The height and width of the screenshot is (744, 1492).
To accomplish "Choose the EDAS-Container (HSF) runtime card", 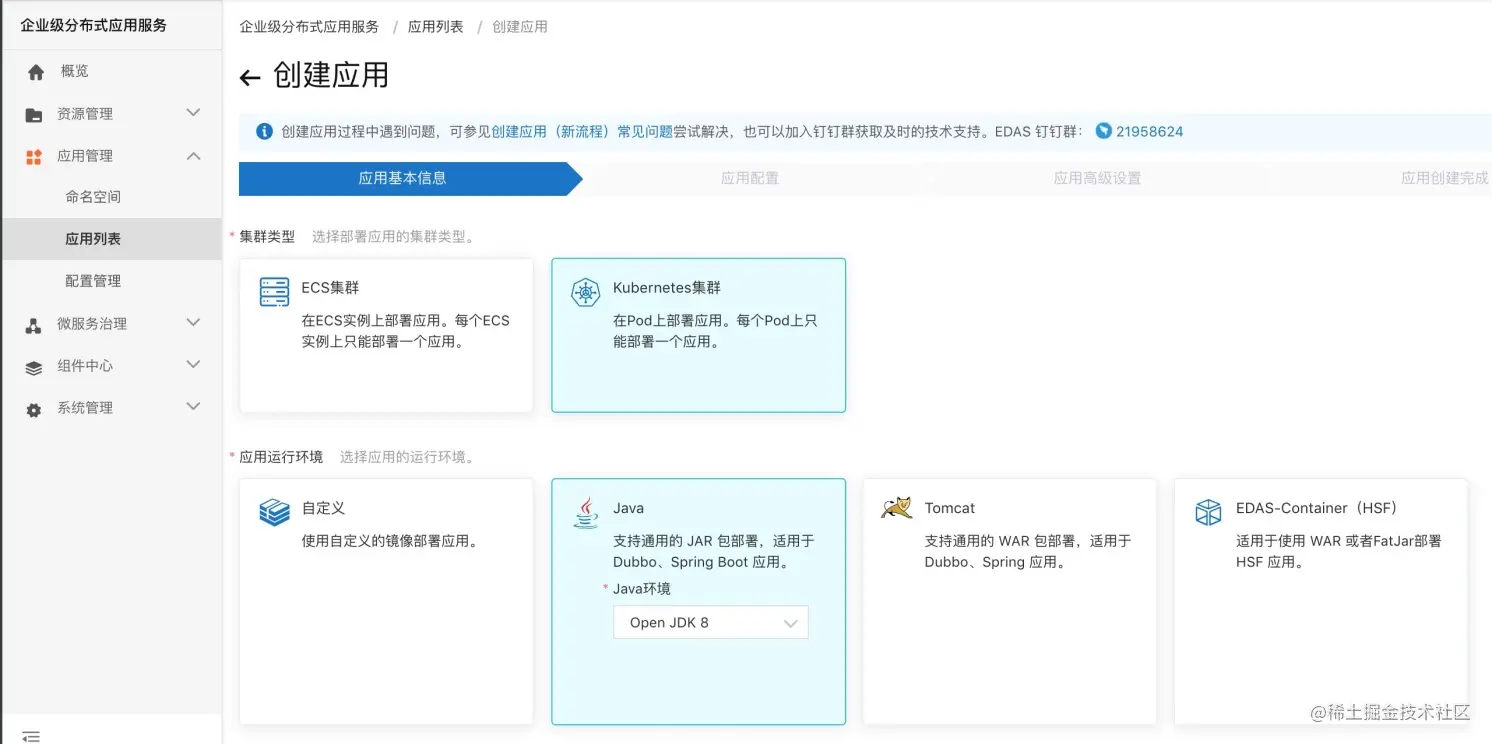I will tap(1321, 601).
